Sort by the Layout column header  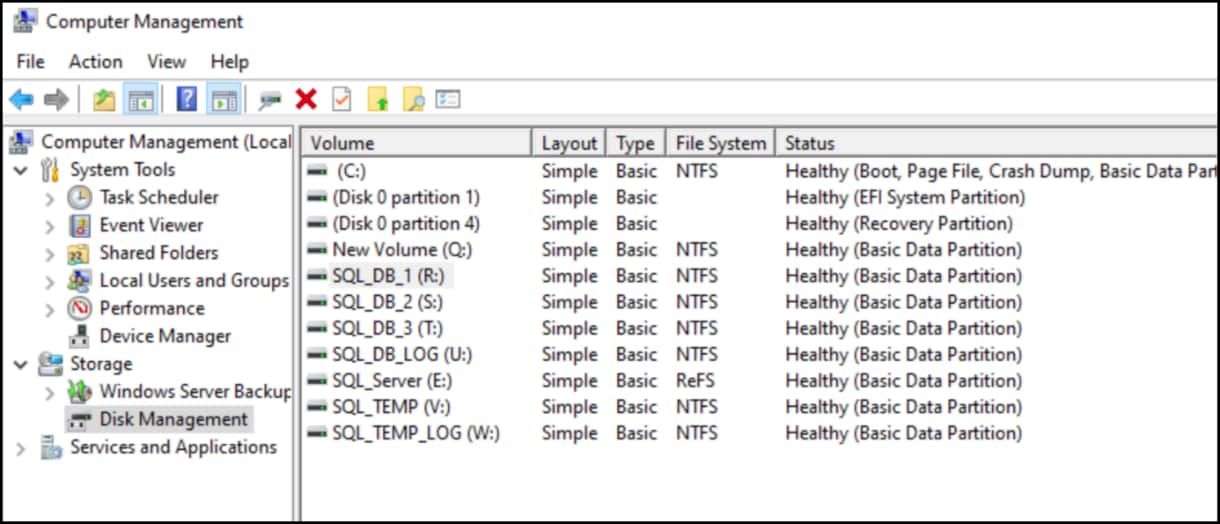[570, 143]
